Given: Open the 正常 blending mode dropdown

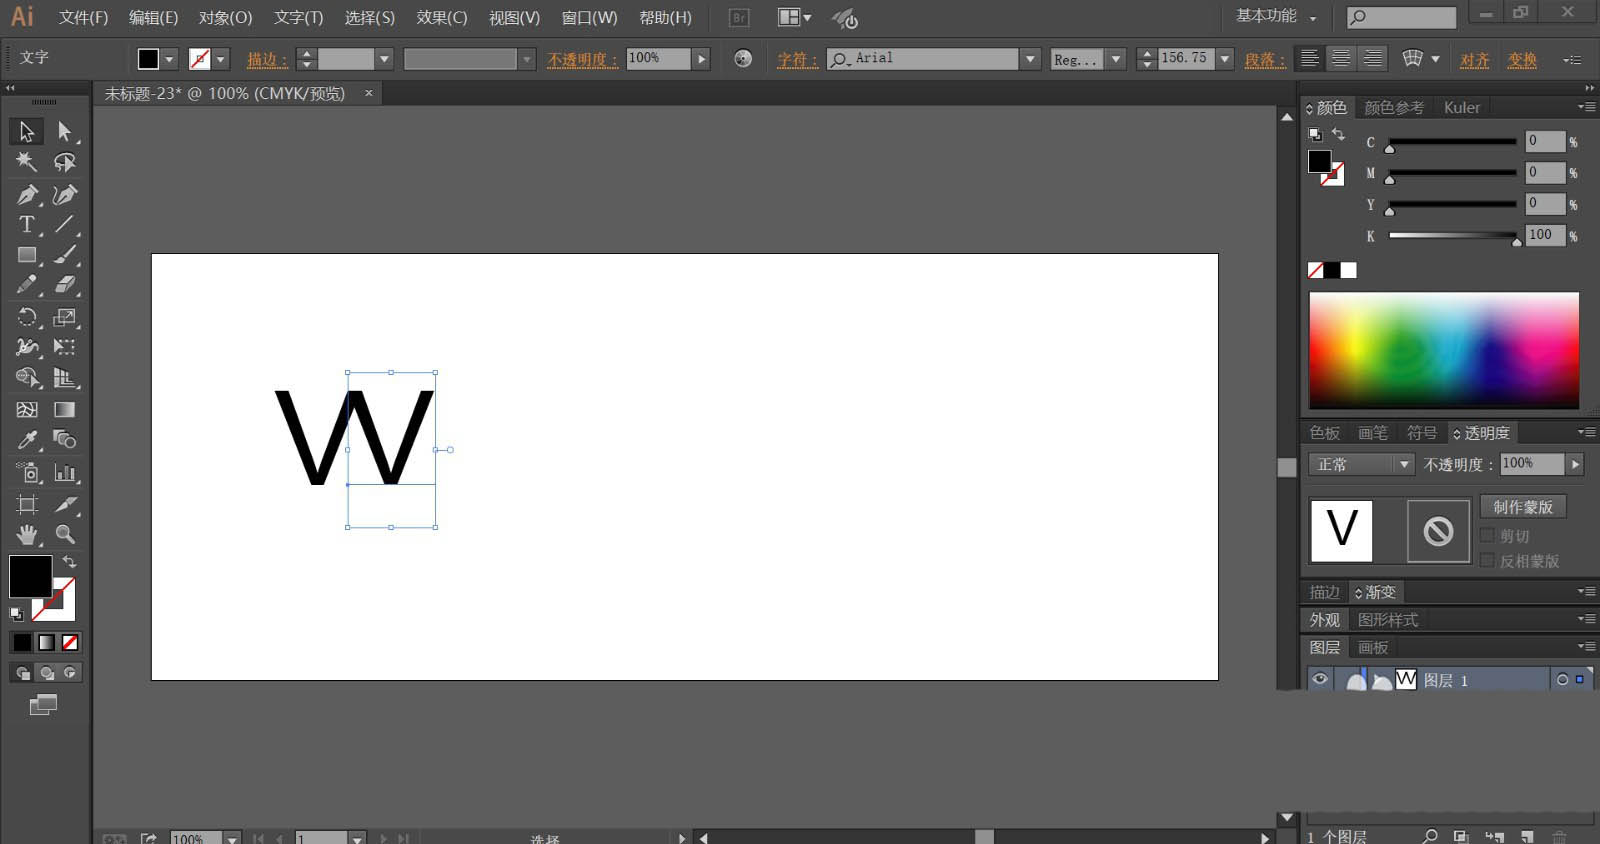Looking at the screenshot, I should (1404, 464).
